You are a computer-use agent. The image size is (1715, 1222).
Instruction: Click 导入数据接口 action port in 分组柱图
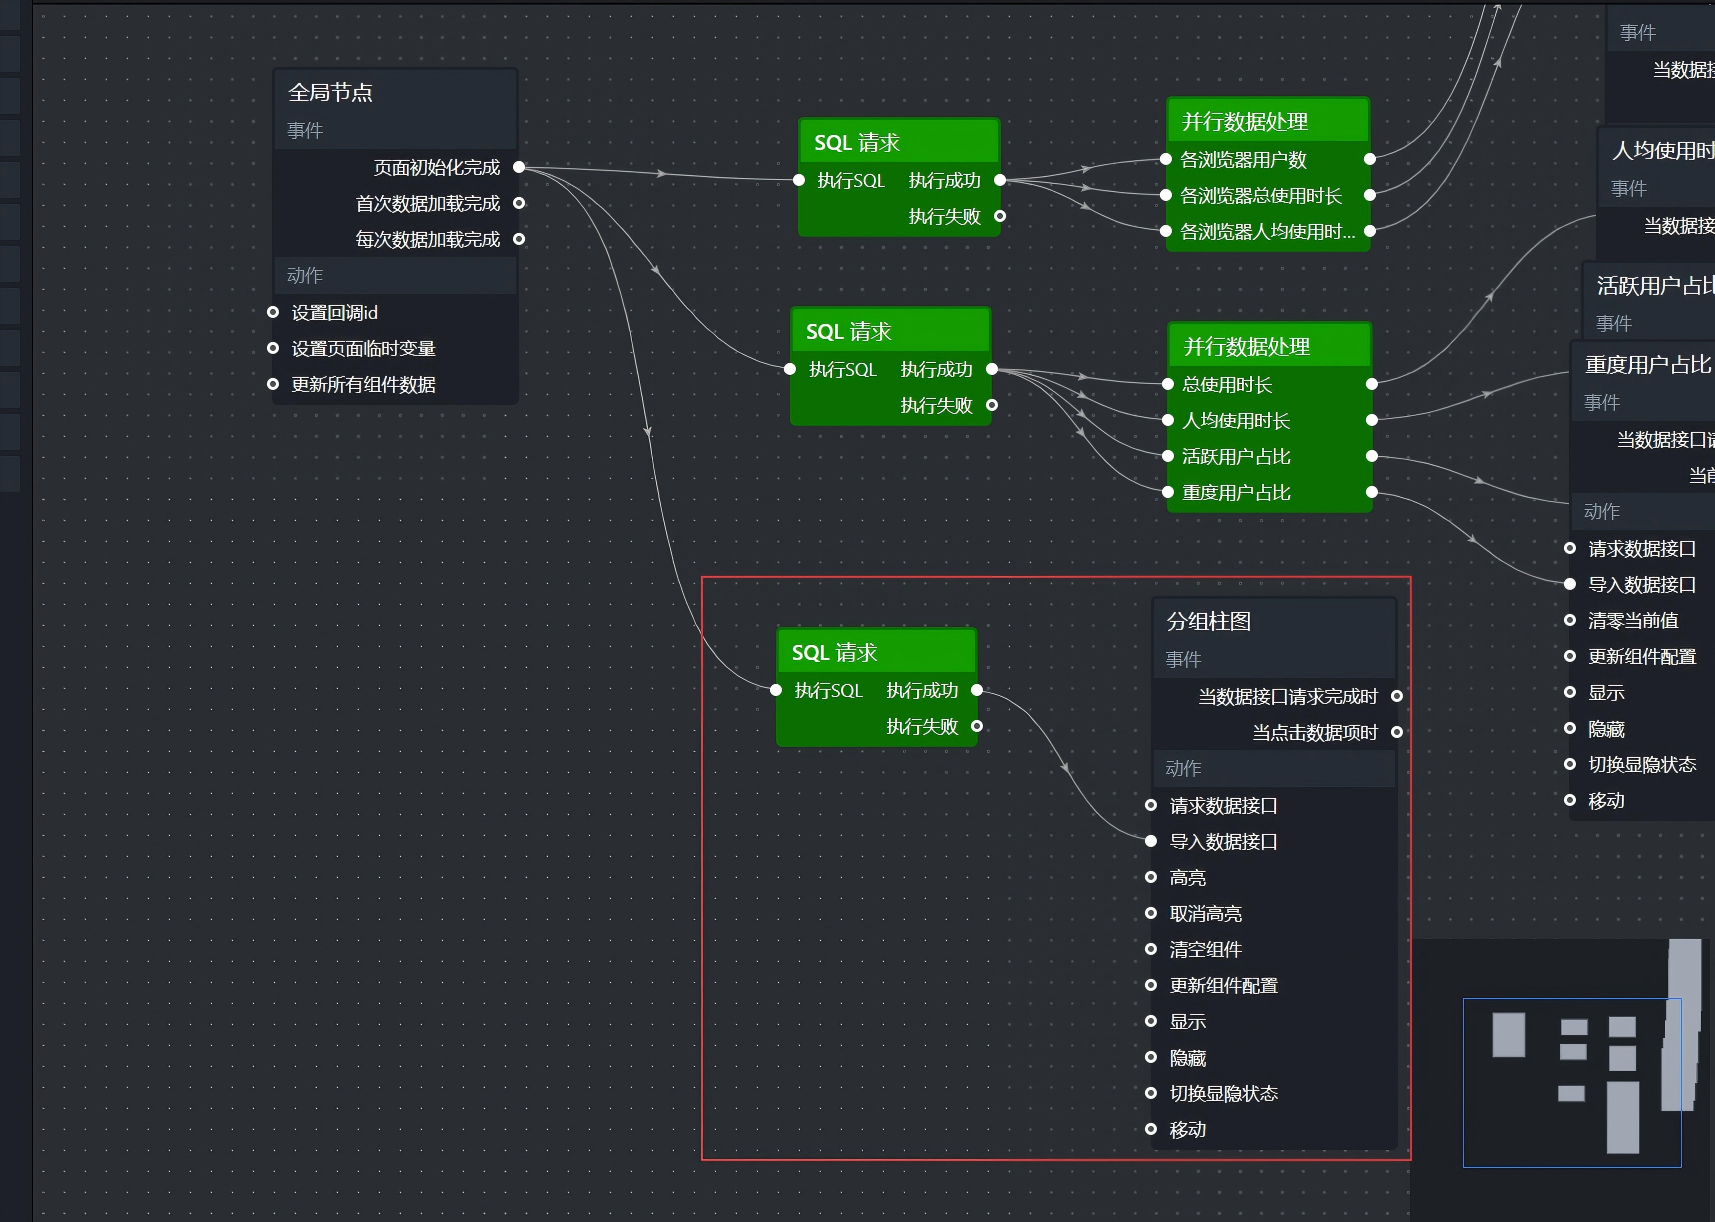[1151, 841]
